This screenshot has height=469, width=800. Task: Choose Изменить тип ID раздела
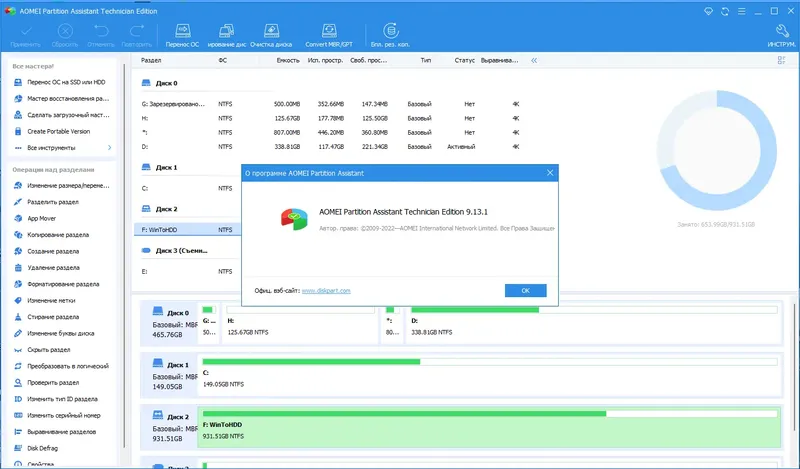[56, 399]
